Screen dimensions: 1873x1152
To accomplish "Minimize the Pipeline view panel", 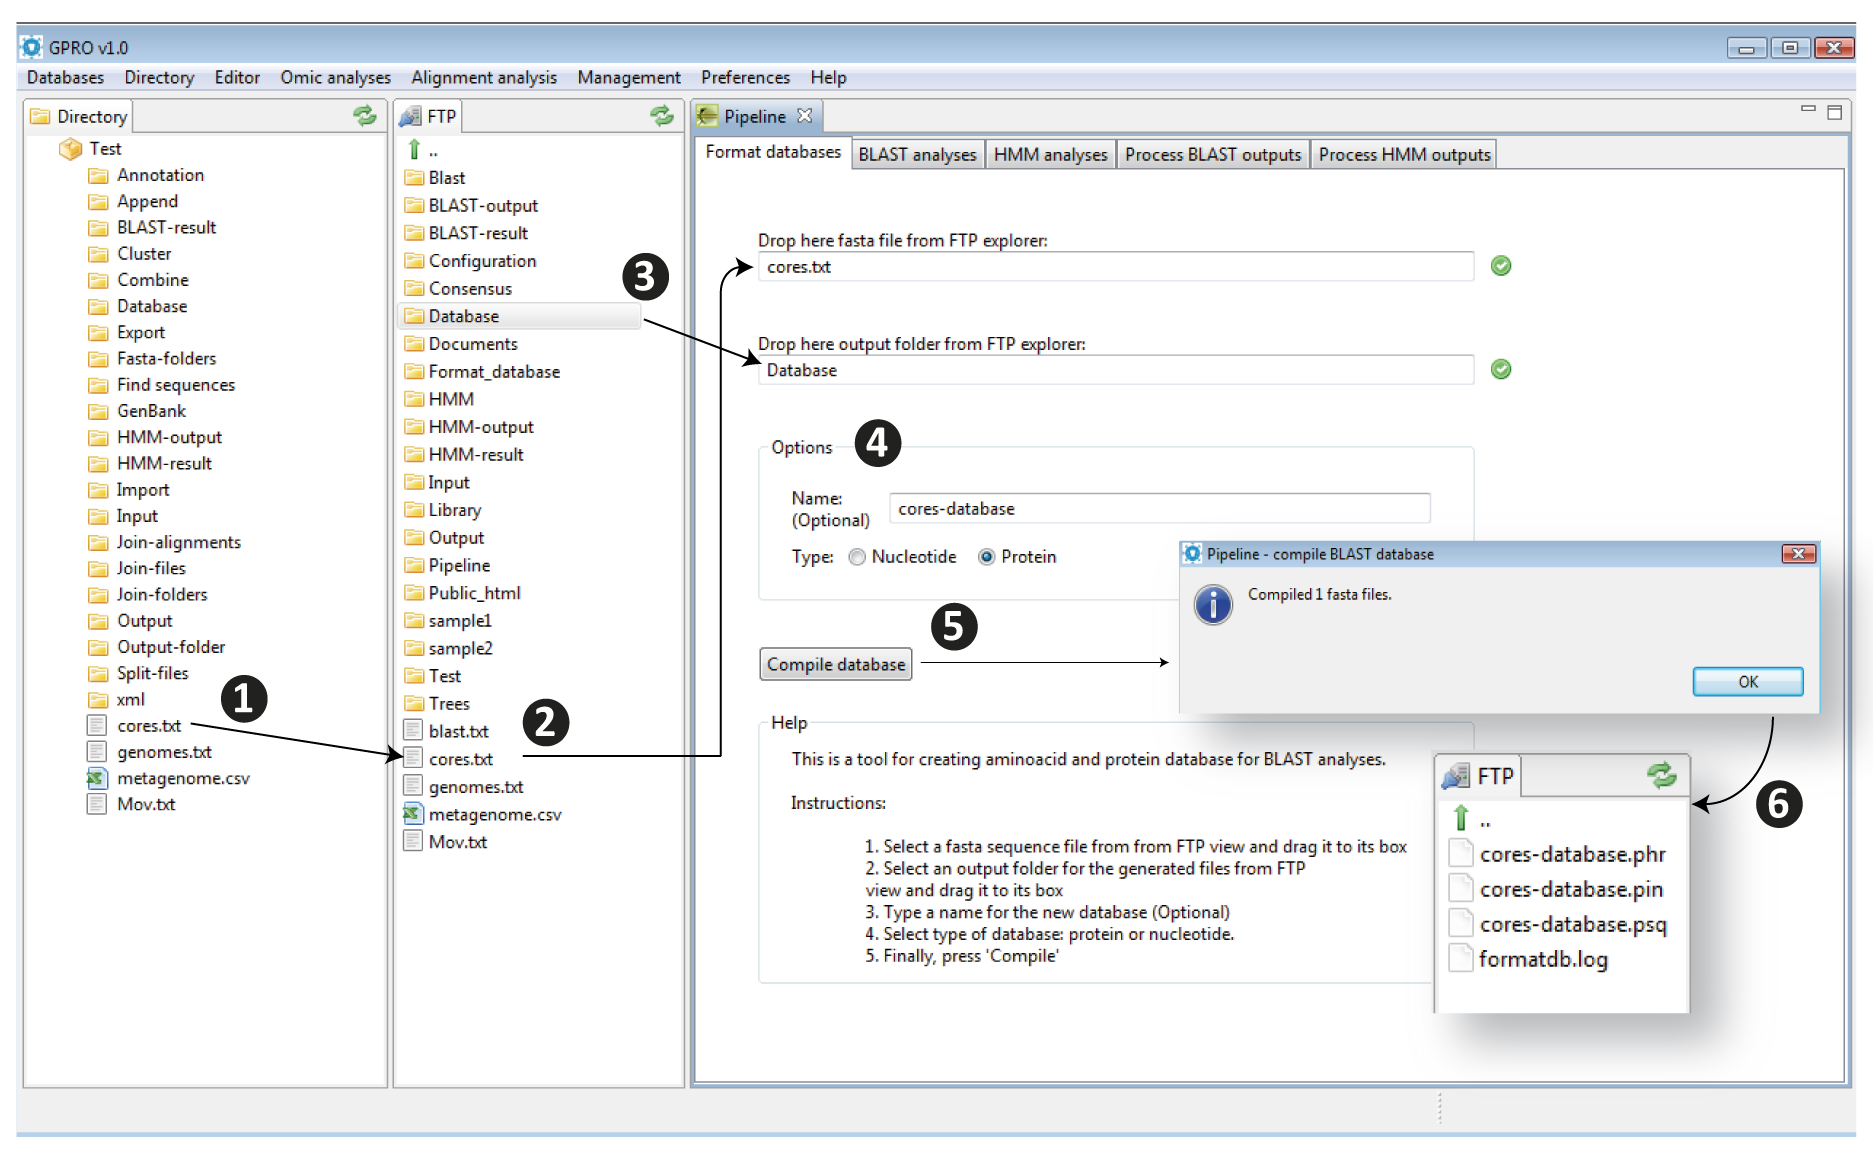I will [x=1807, y=109].
